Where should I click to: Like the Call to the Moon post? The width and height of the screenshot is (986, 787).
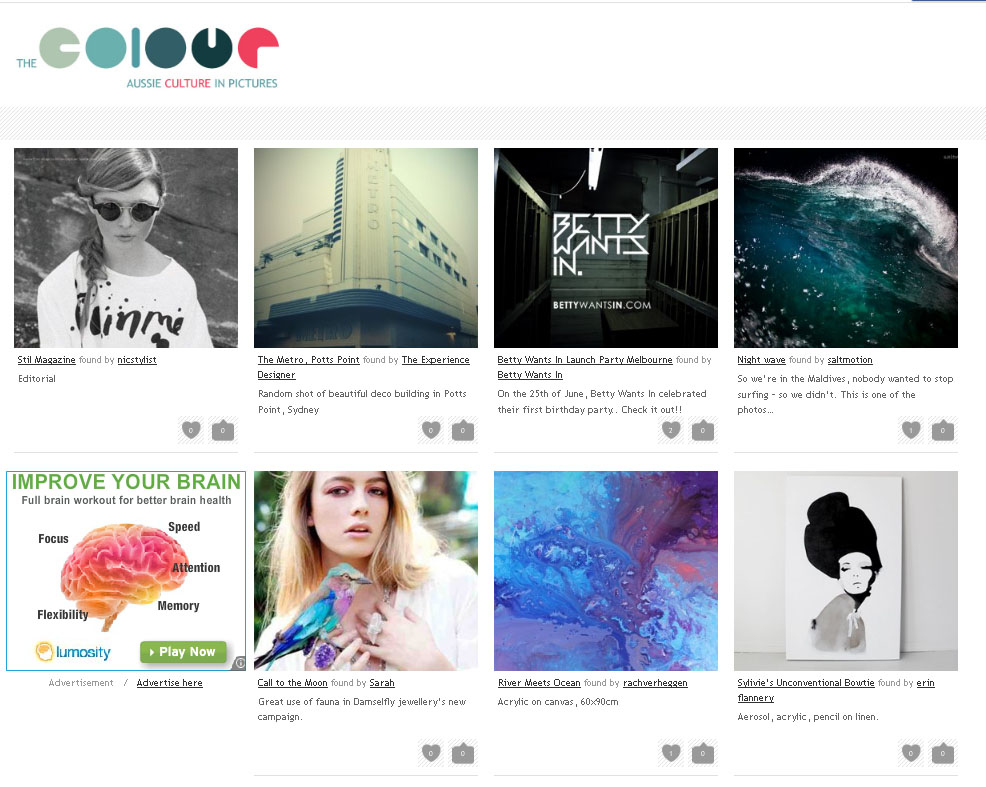coord(431,753)
